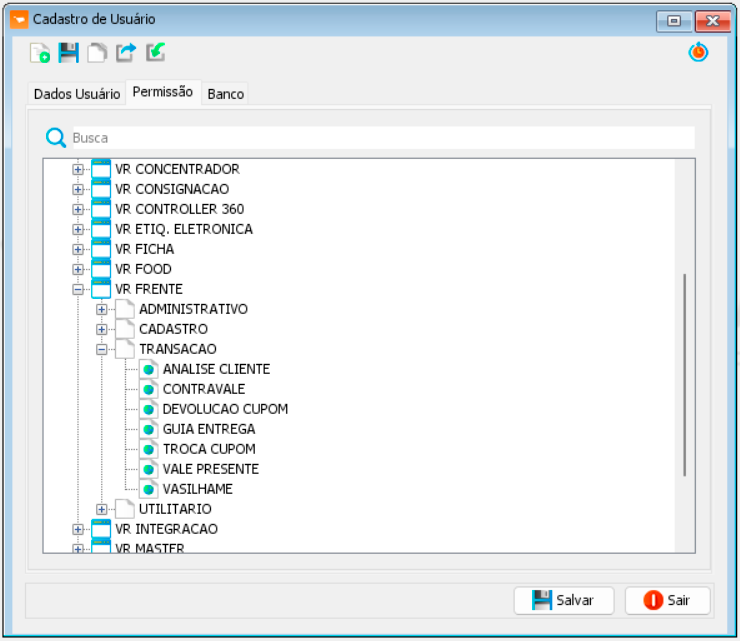Open the Banco tab
The image size is (740, 641).
225,94
